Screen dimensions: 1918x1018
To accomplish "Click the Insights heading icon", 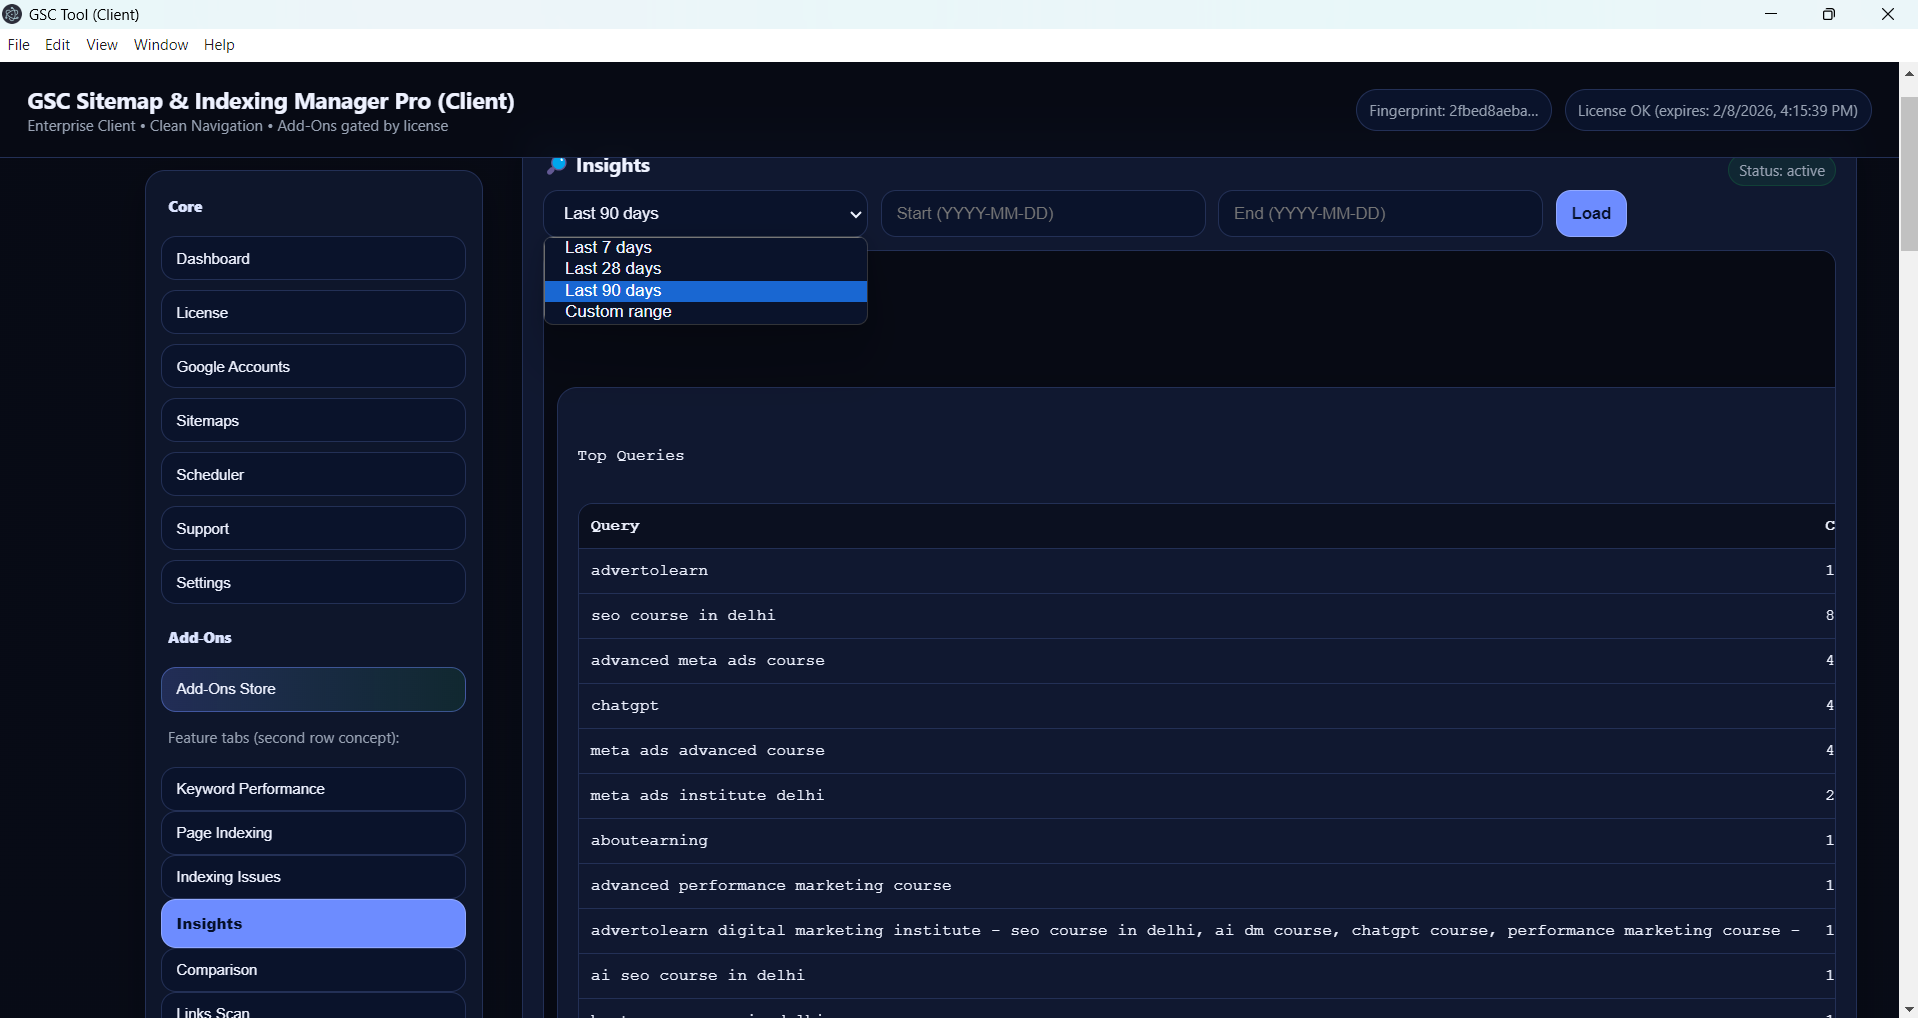I will pyautogui.click(x=557, y=166).
